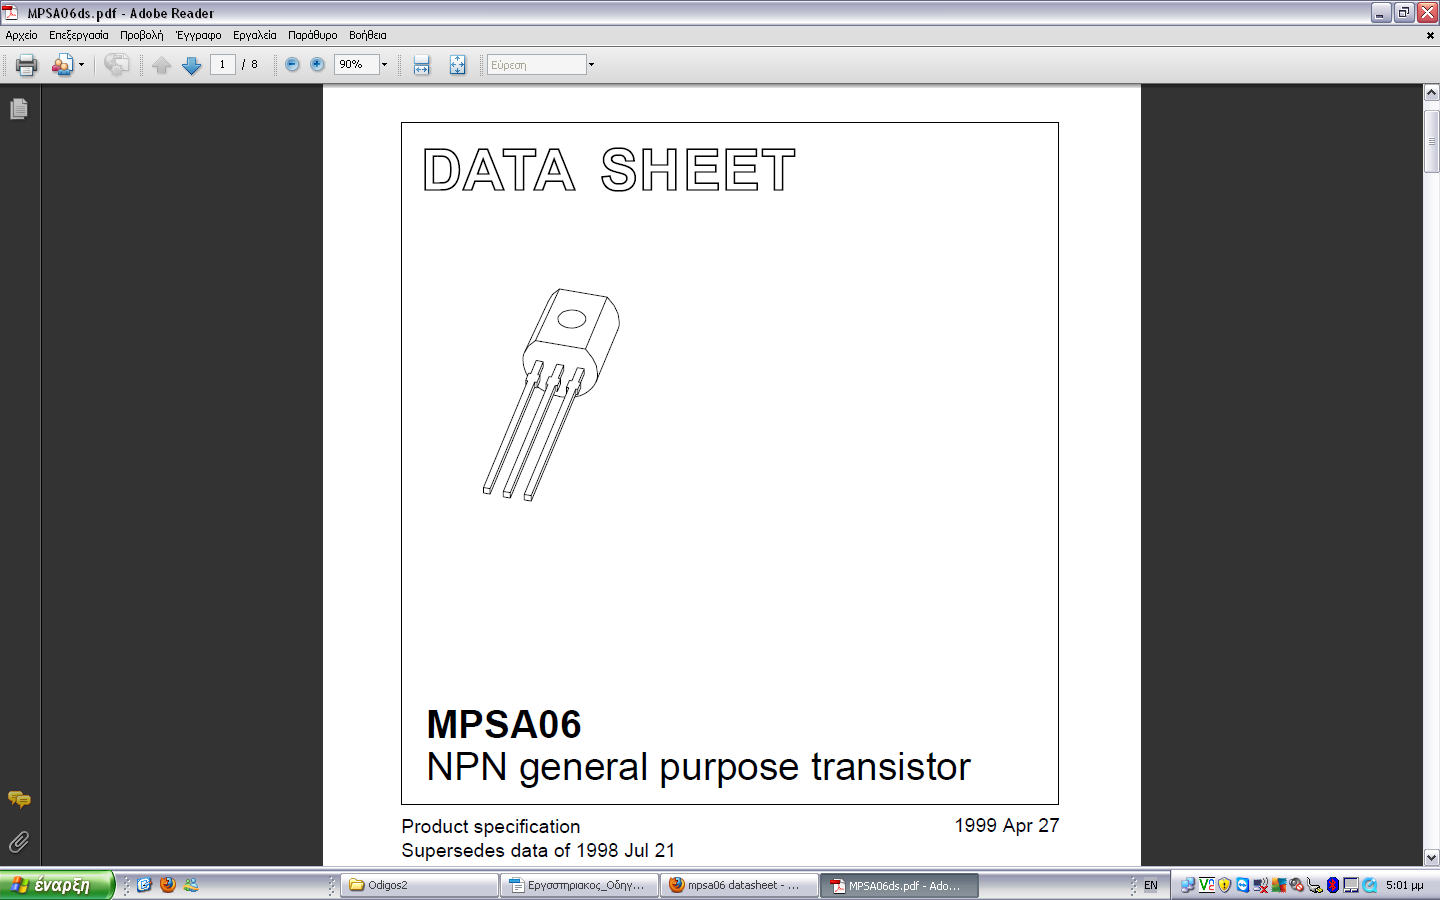Open the Προβολή menu
Image resolution: width=1440 pixels, height=900 pixels.
click(x=142, y=35)
